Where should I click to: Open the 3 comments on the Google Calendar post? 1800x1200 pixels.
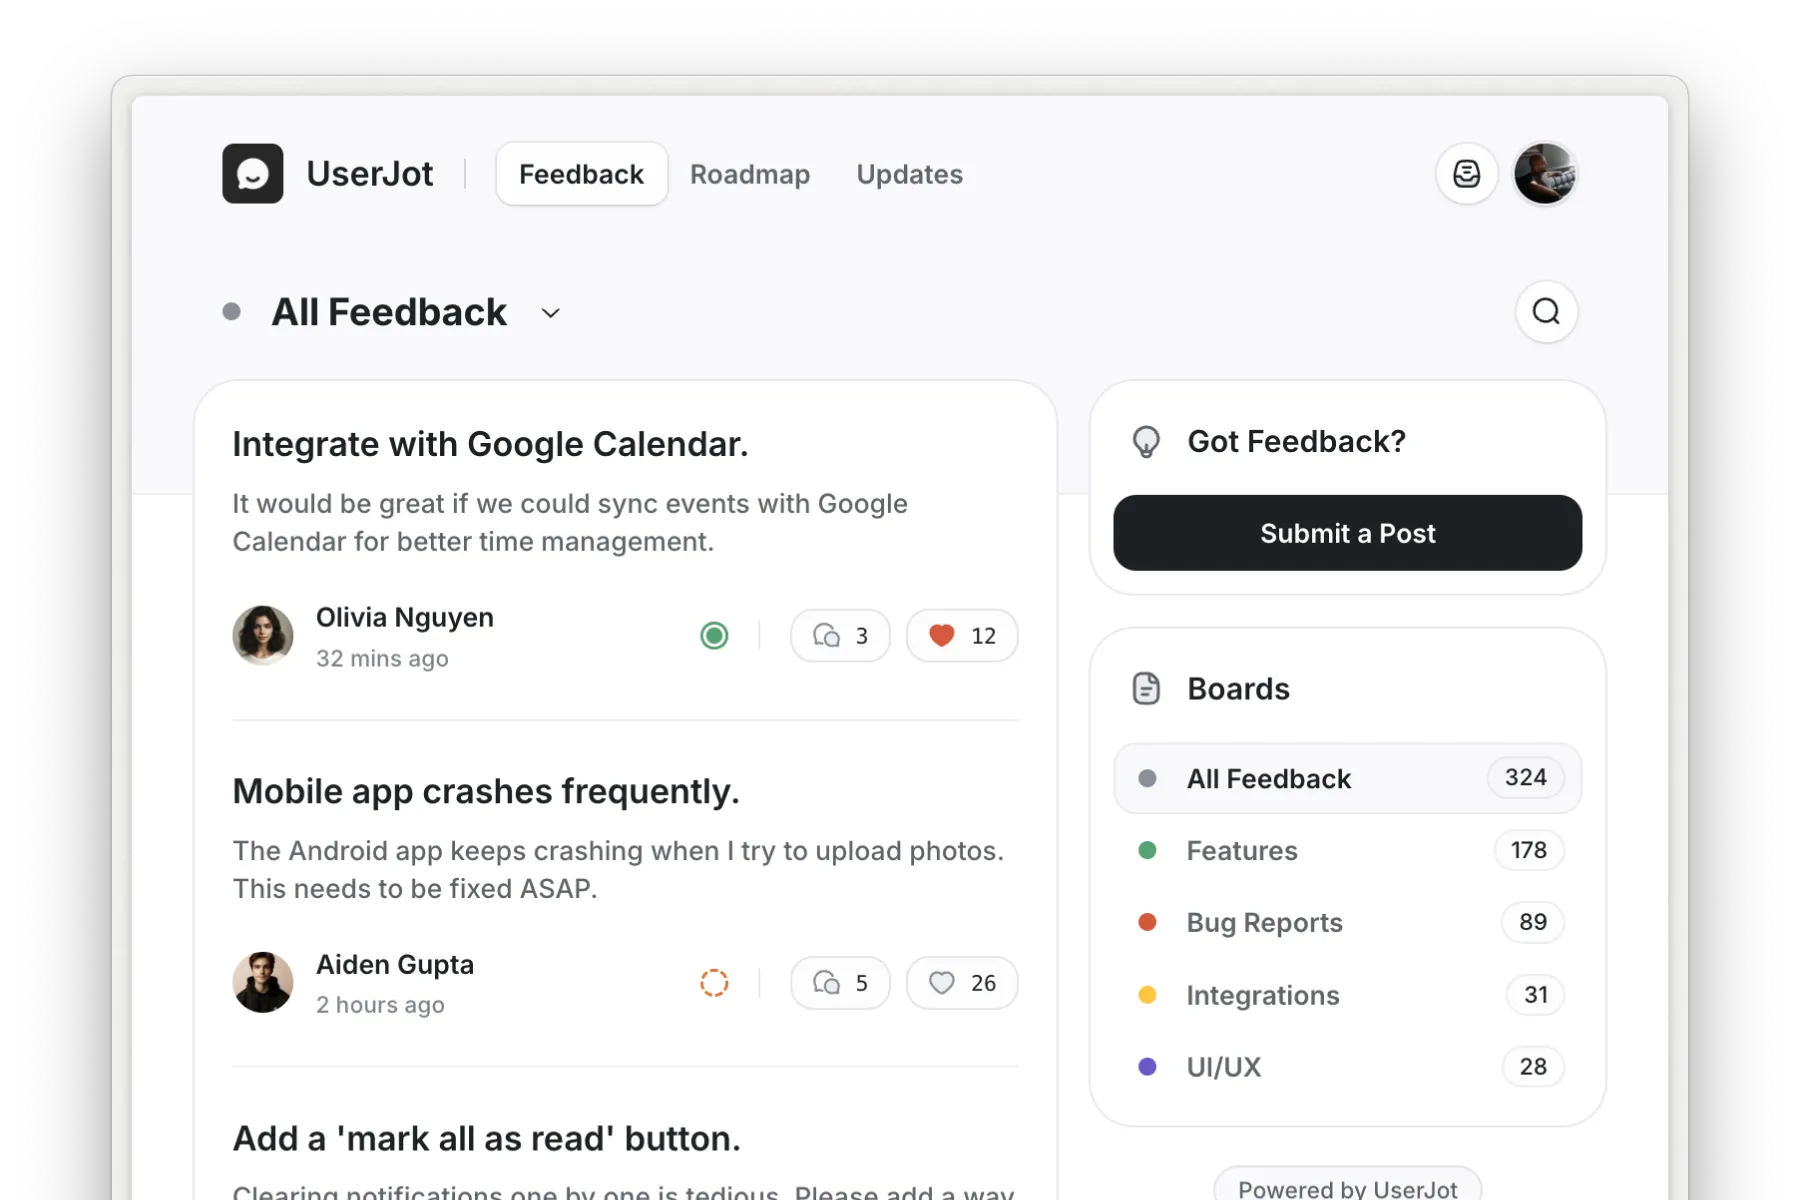(x=840, y=635)
